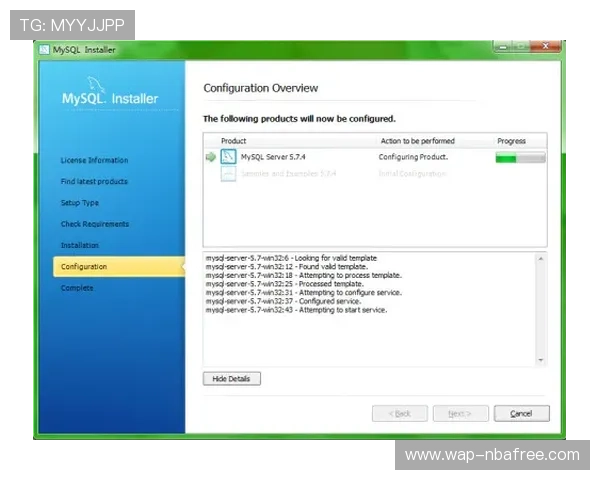The width and height of the screenshot is (600, 480).
Task: Click the Samples and Examples product icon
Action: click(228, 174)
